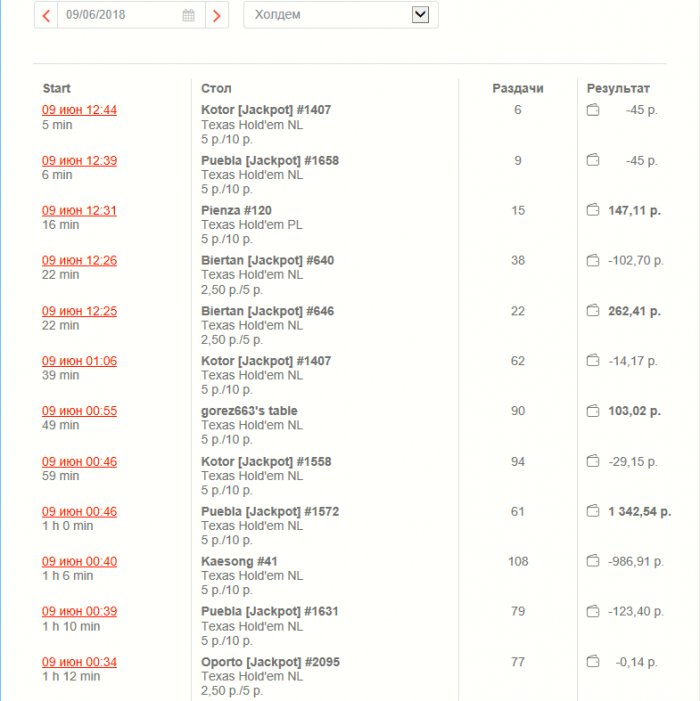Viewport: 700px width, 701px height.
Task: Click the wallet icon beside the 147,11 р. result
Action: pos(593,210)
